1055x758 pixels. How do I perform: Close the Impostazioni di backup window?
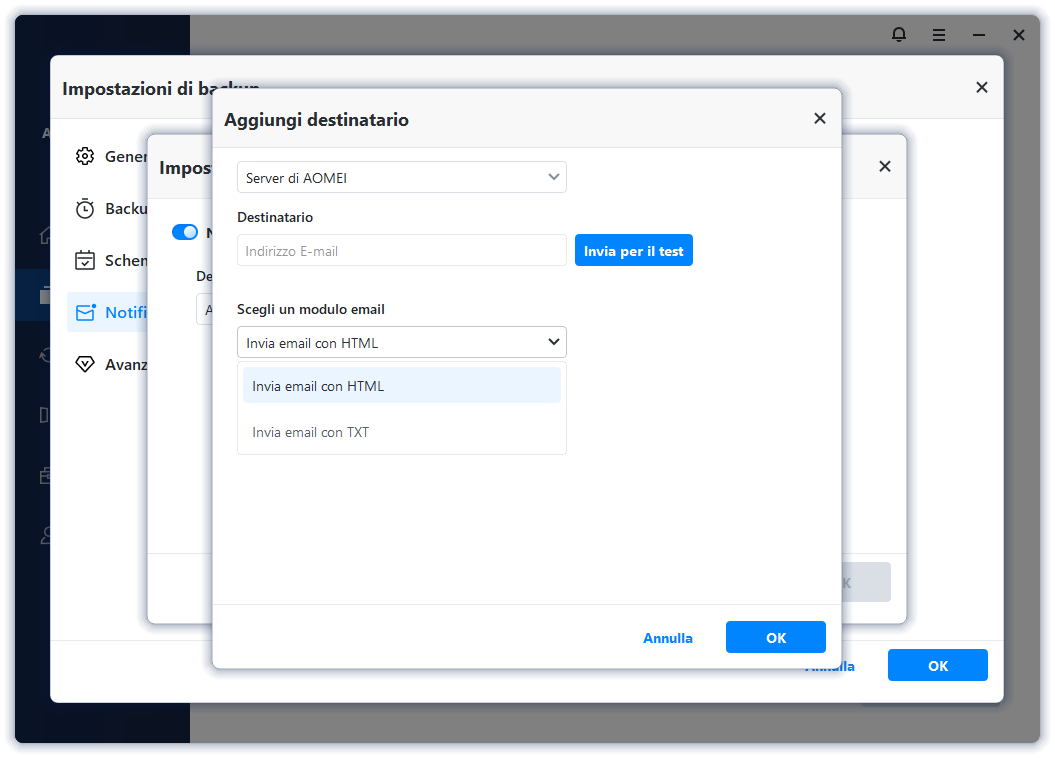tap(982, 87)
